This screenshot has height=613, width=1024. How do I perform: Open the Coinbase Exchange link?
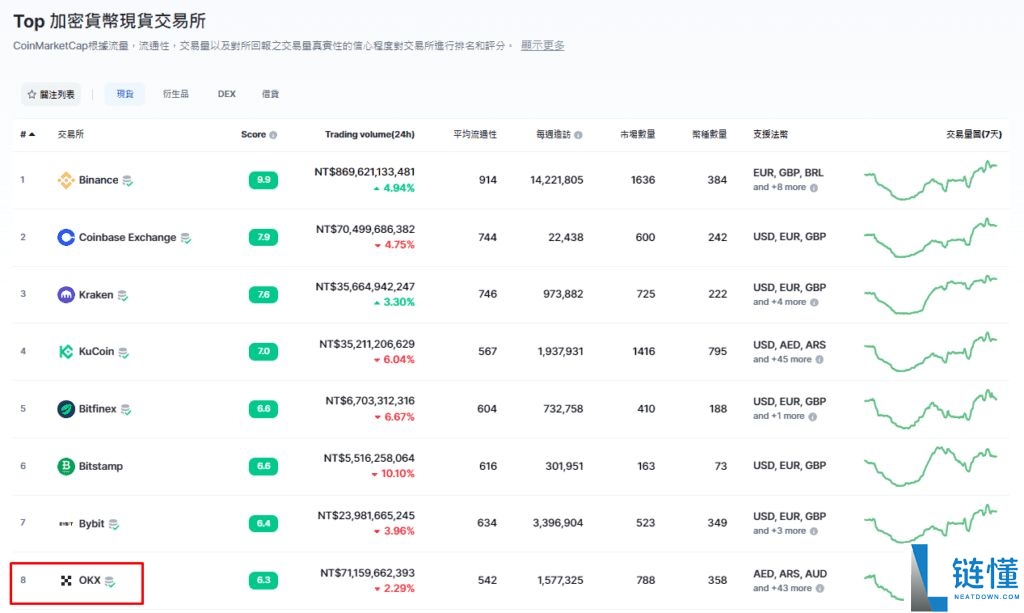click(x=127, y=238)
